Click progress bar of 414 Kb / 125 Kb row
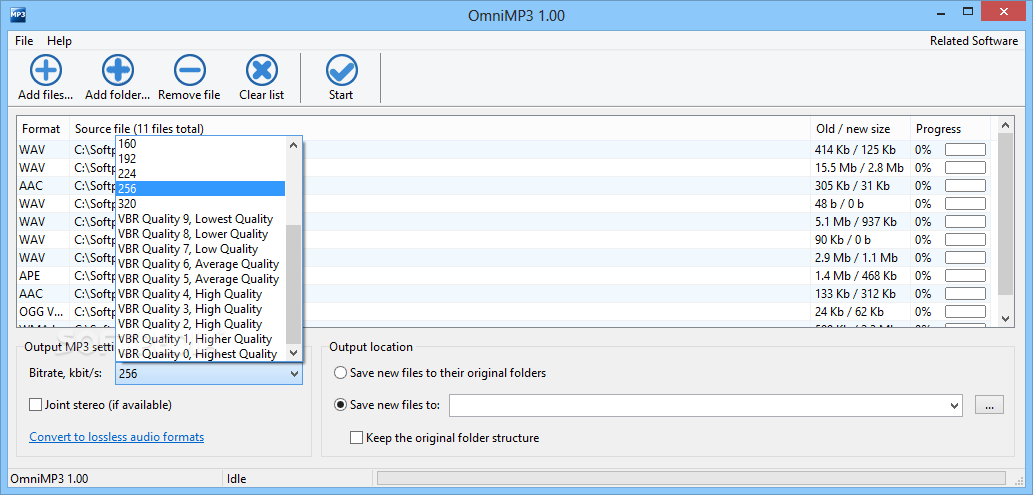This screenshot has height=495, width=1033. (x=965, y=150)
